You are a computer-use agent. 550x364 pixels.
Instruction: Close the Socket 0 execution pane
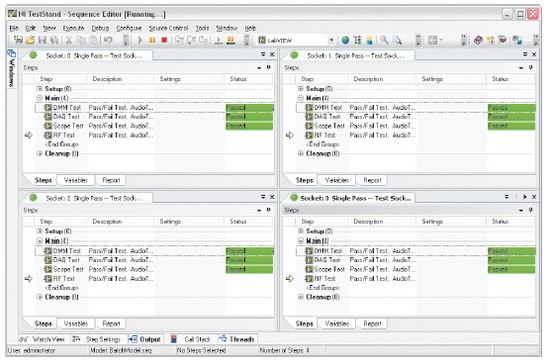coord(272,54)
